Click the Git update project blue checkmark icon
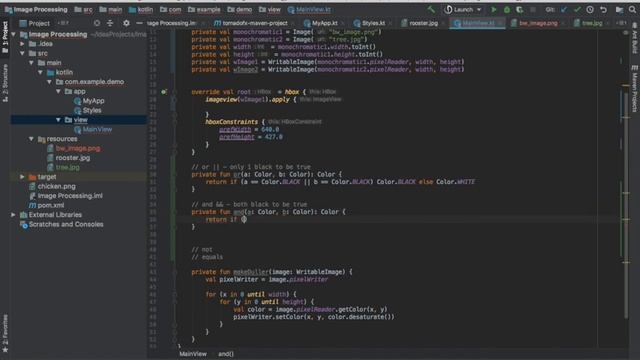640x360 pixels. pyautogui.click(x=564, y=9)
